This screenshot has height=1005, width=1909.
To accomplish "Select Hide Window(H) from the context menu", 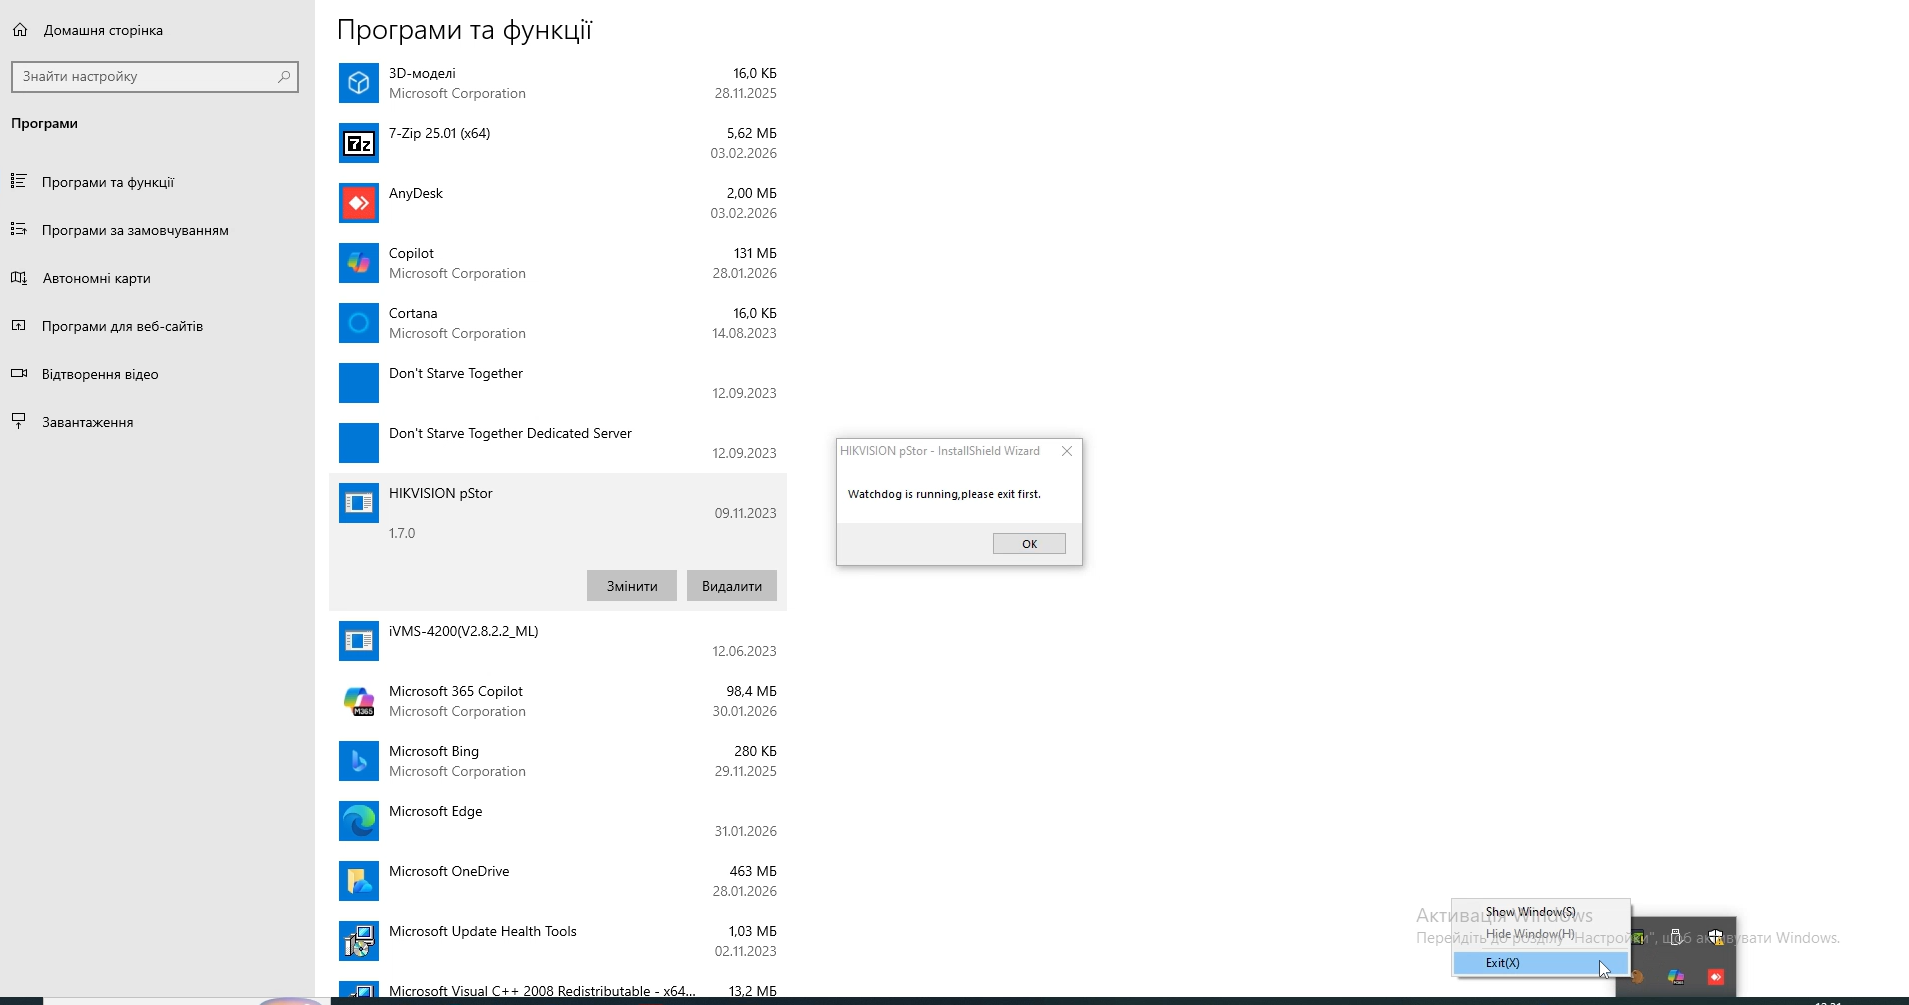I will (x=1530, y=934).
